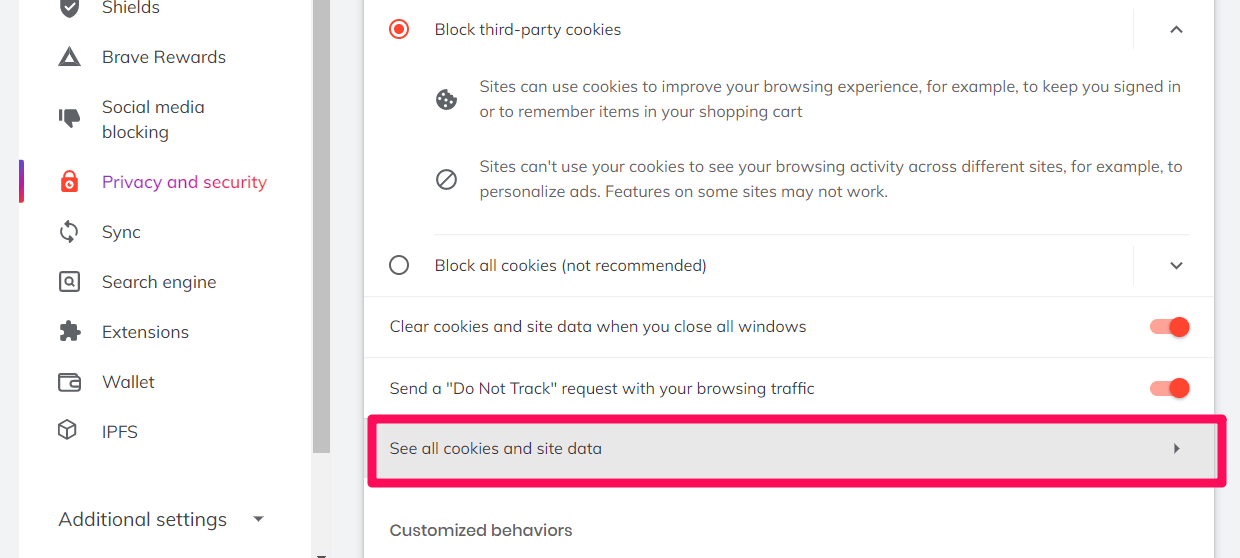
Task: Click the IPFS cube icon
Action: 69,432
